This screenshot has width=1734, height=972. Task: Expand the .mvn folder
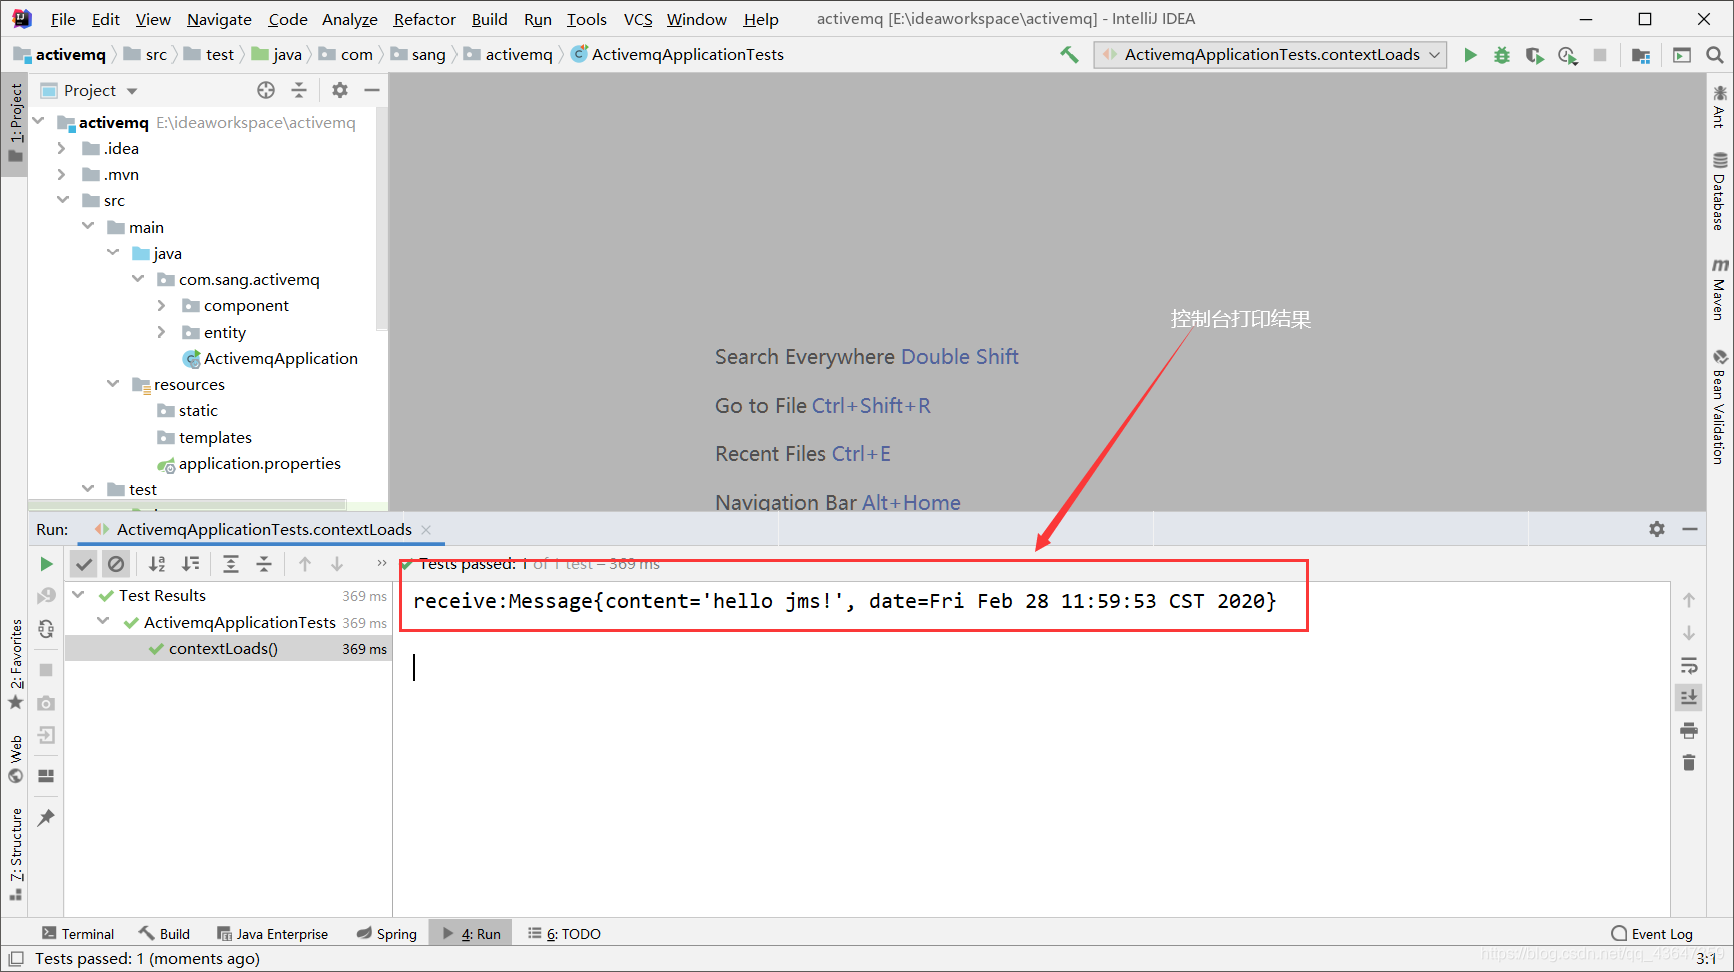click(62, 174)
